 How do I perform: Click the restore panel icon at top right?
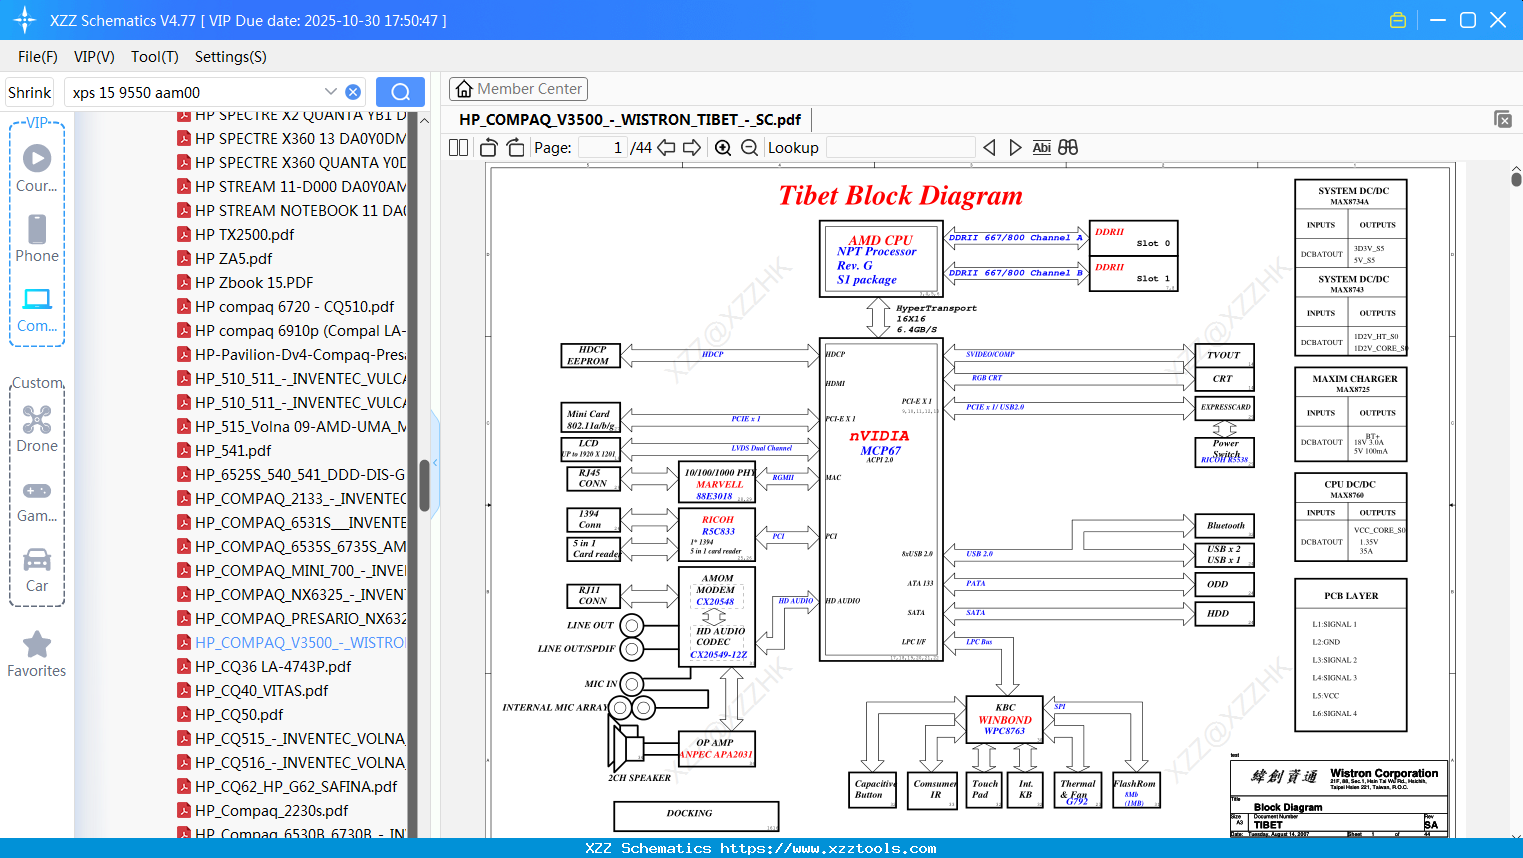pos(1503,119)
